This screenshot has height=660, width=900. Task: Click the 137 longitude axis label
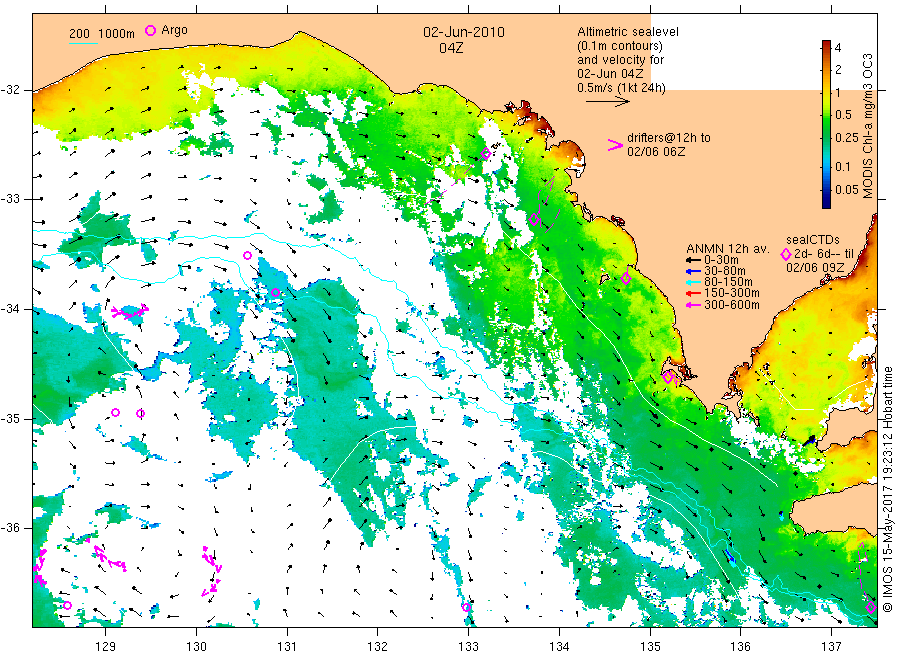click(831, 646)
